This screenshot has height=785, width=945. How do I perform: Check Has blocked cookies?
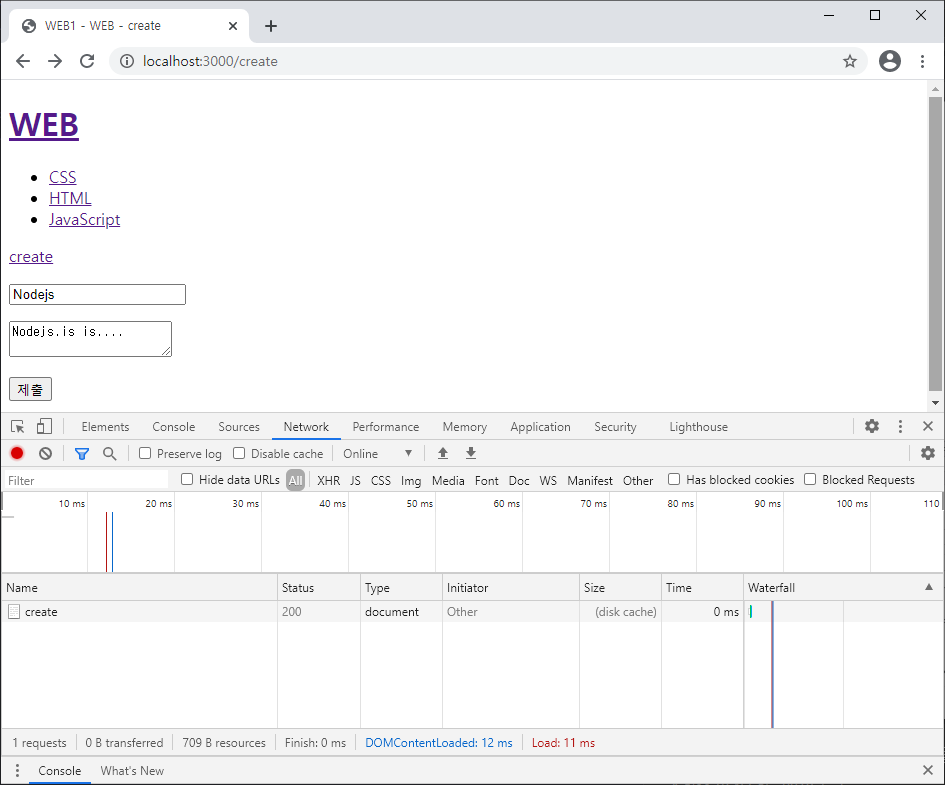(x=674, y=480)
